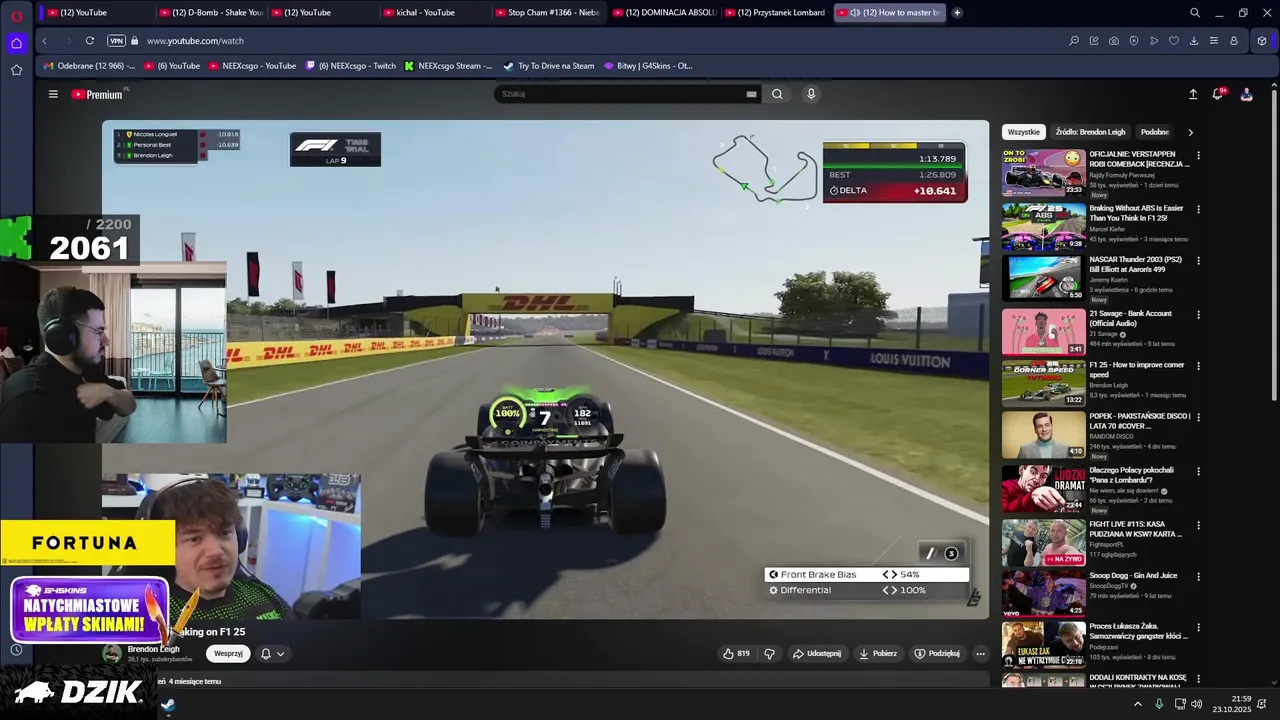Screen dimensions: 1280x720
Task: Go back to the previous page
Action: tap(44, 41)
